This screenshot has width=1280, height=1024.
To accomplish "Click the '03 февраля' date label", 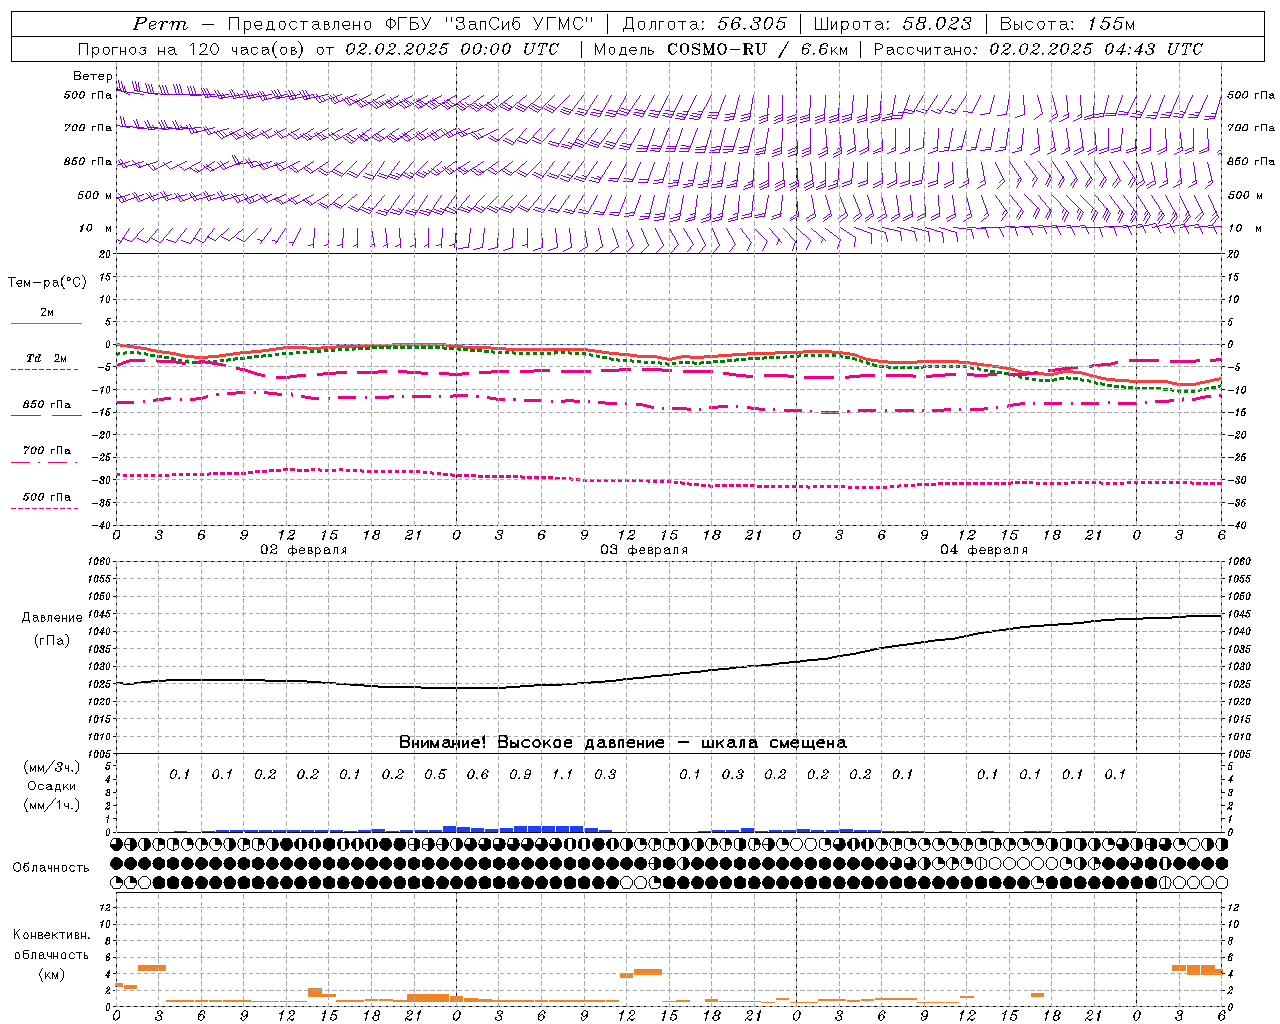I will click(644, 550).
